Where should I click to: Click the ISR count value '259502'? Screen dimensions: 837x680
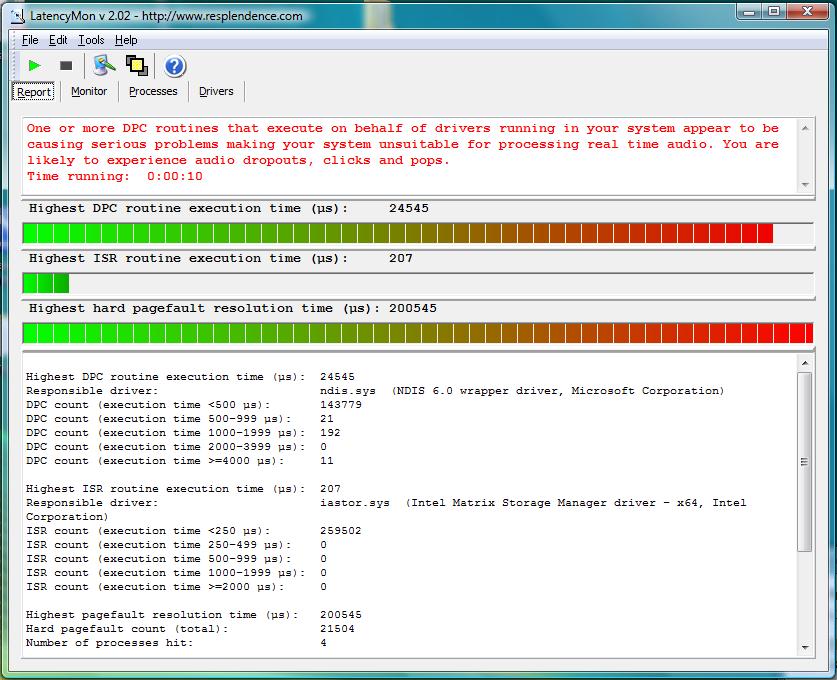pos(341,531)
